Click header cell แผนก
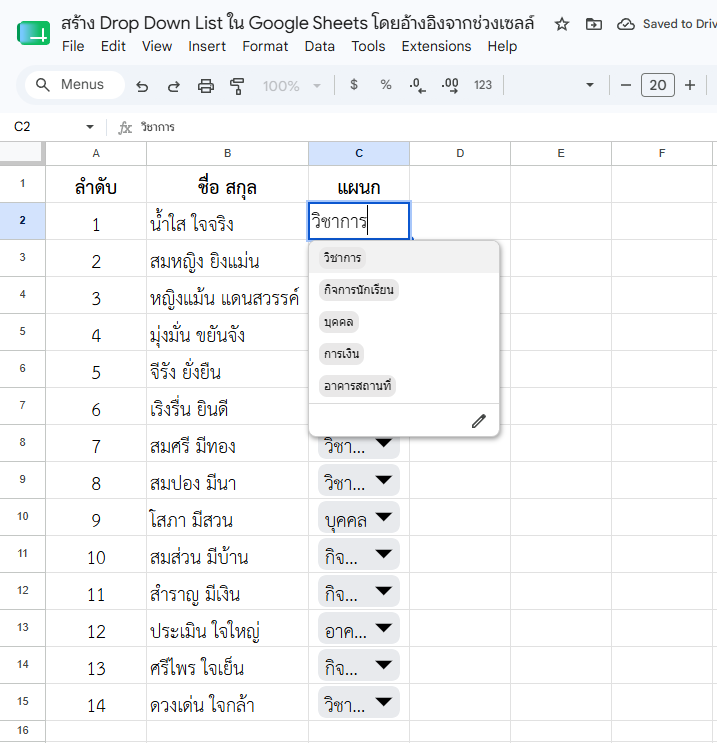 359,184
